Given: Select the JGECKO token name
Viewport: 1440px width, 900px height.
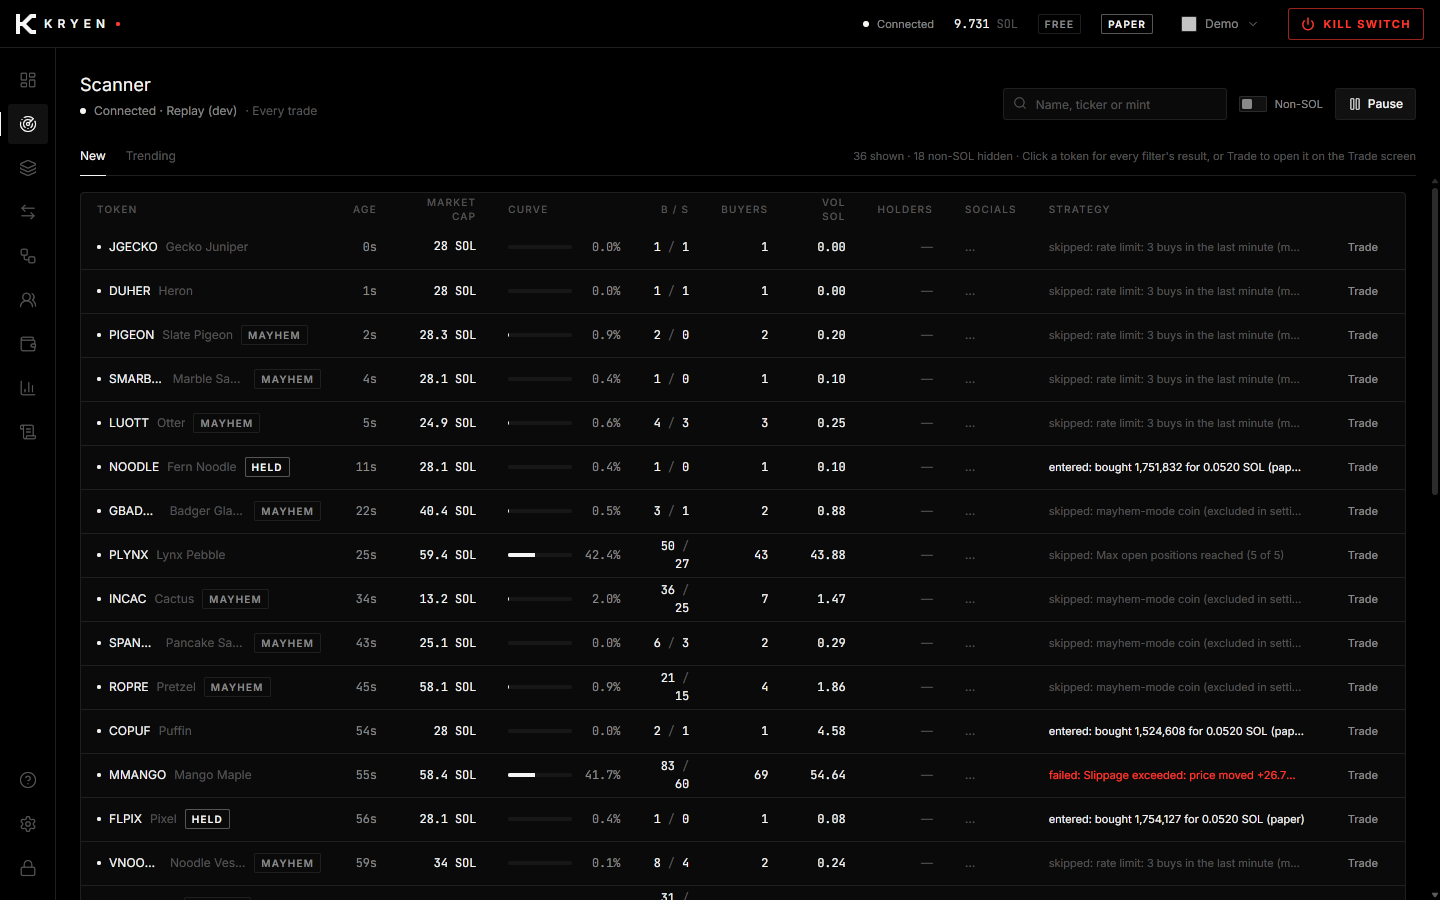Looking at the screenshot, I should (x=133, y=247).
